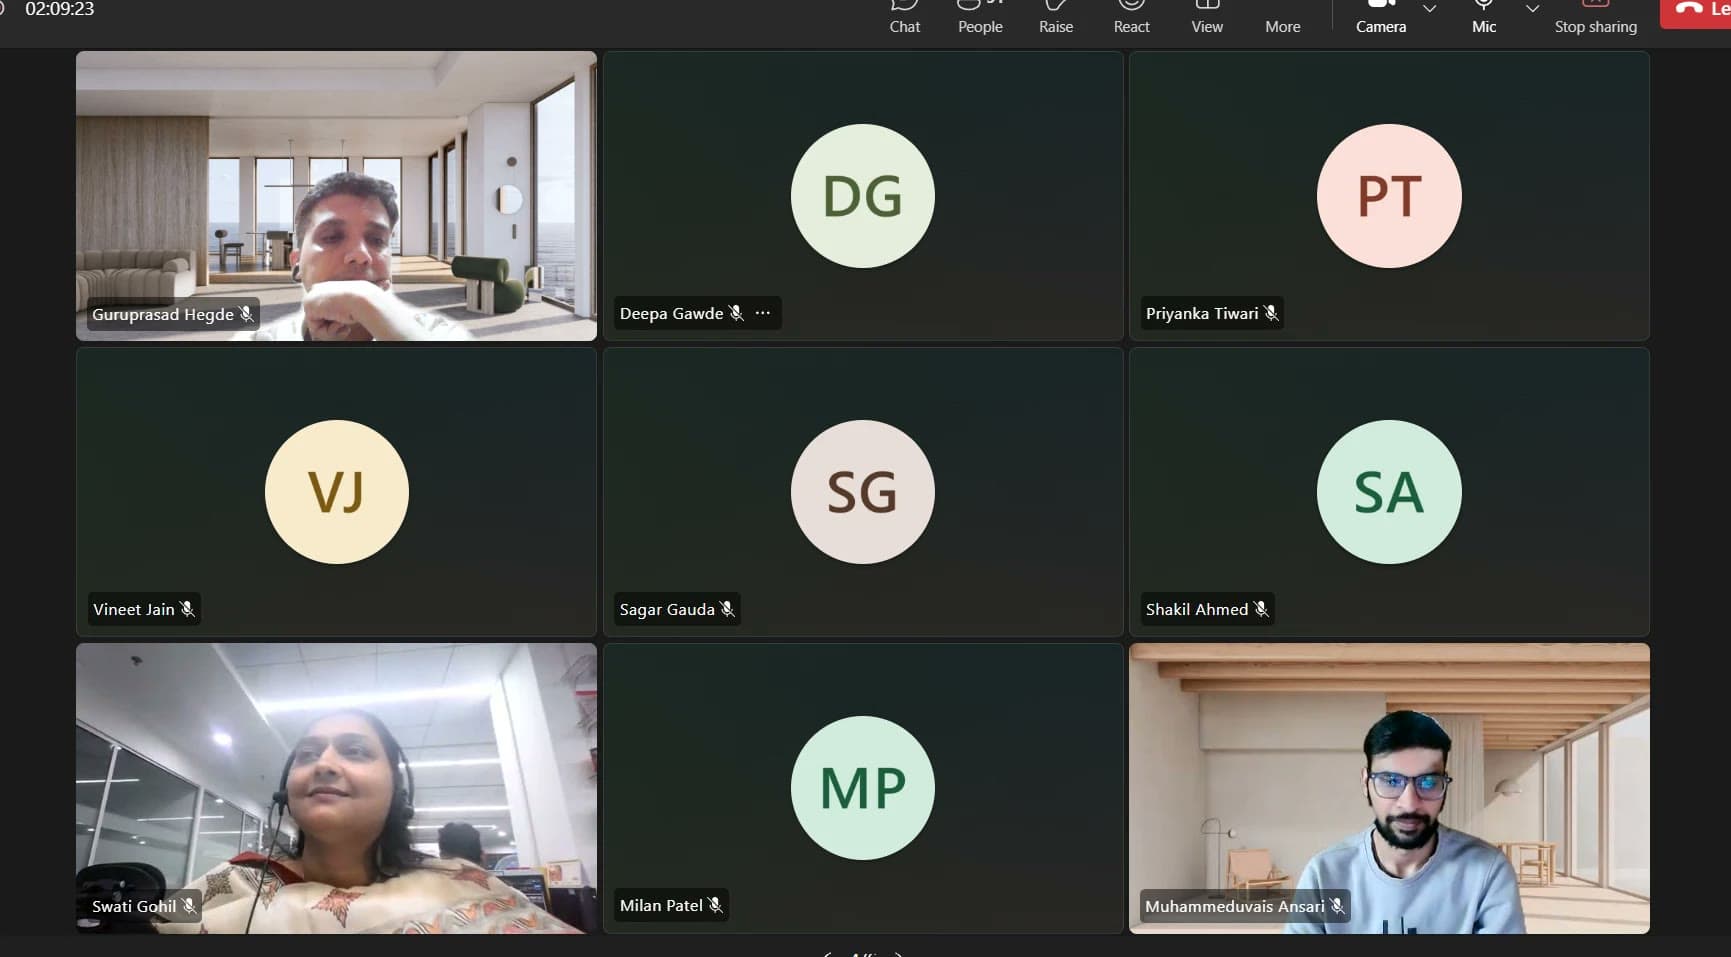Image resolution: width=1731 pixels, height=957 pixels.
Task: Select Muhammeduvais Ansari's video tile
Action: 1389,788
